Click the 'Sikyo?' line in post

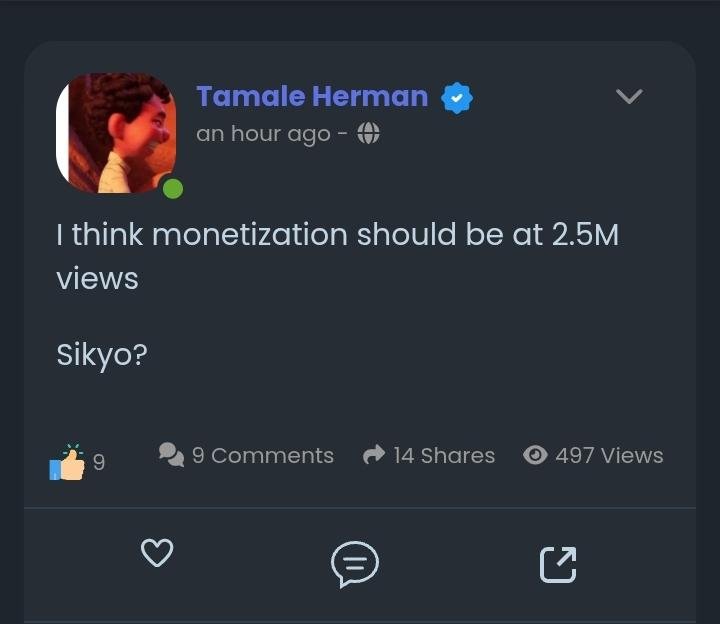102,355
